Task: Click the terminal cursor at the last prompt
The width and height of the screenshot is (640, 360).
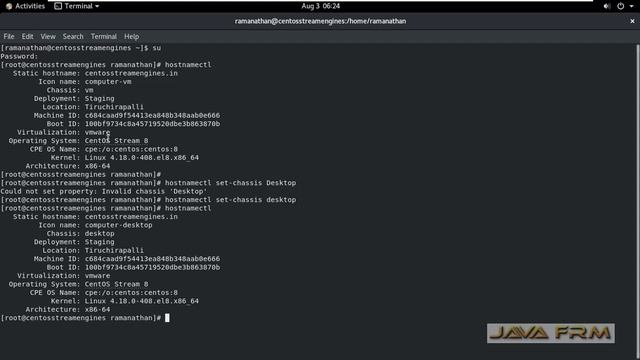Action: (x=167, y=318)
